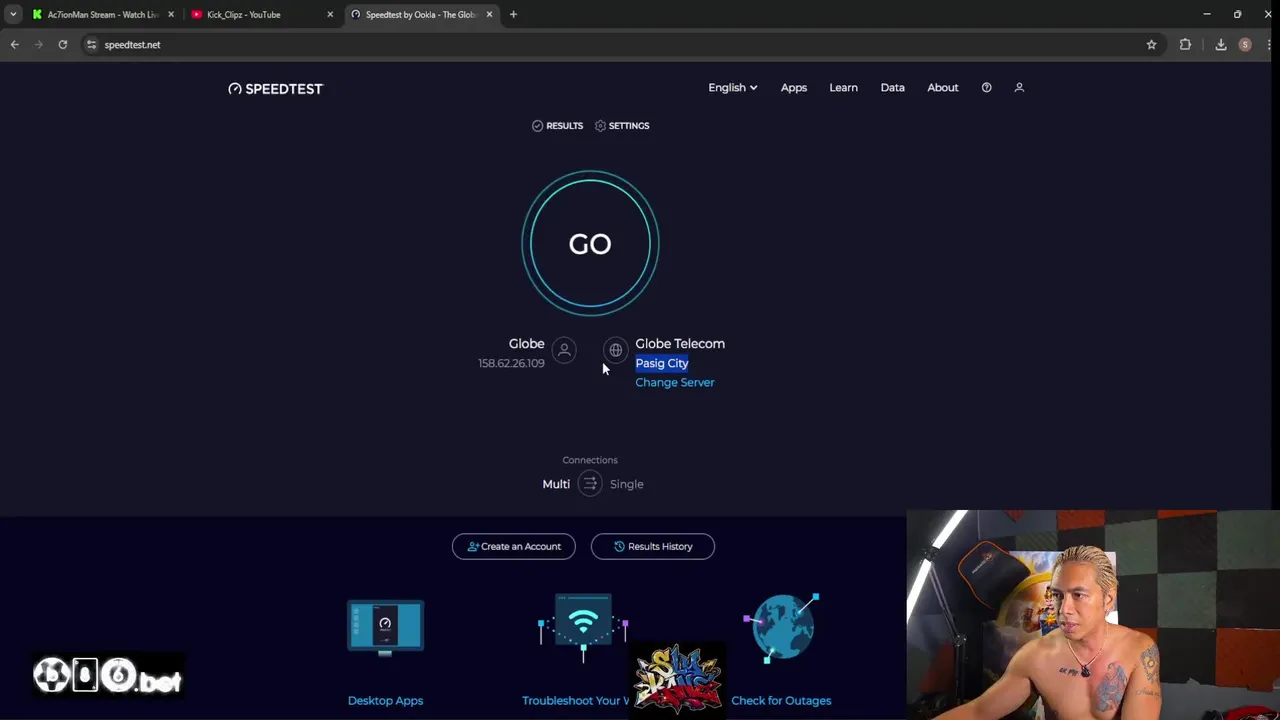Click the site information icon in address bar
Image resolution: width=1280 pixels, height=720 pixels.
click(91, 45)
